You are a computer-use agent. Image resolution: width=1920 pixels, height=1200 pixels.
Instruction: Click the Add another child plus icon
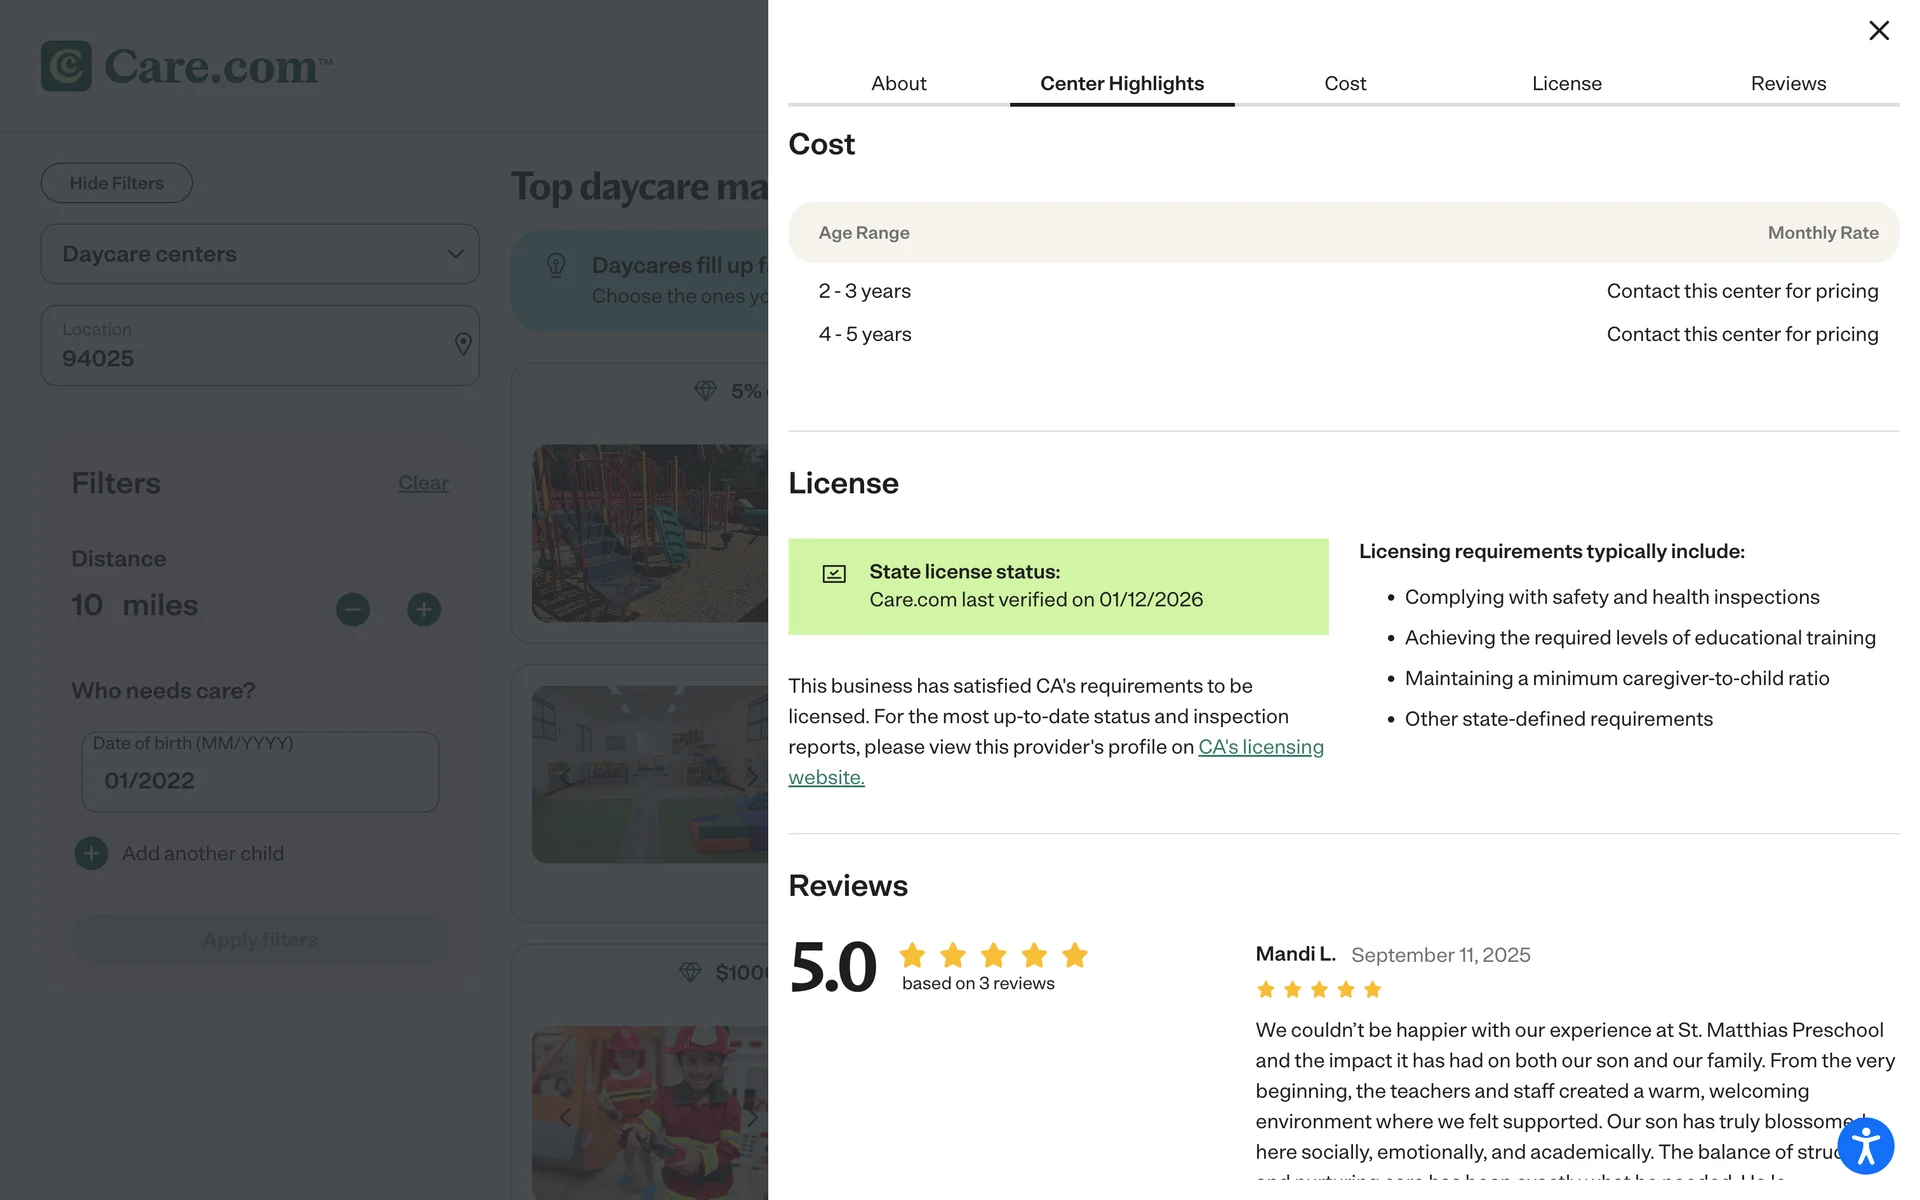91,853
